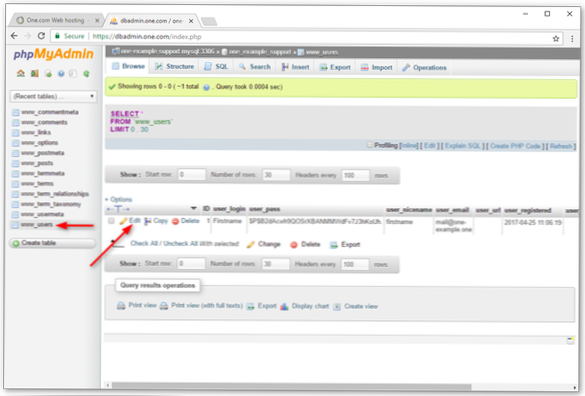585x396 pixels.
Task: Click the pencil Change icon with selected
Action: (x=251, y=244)
